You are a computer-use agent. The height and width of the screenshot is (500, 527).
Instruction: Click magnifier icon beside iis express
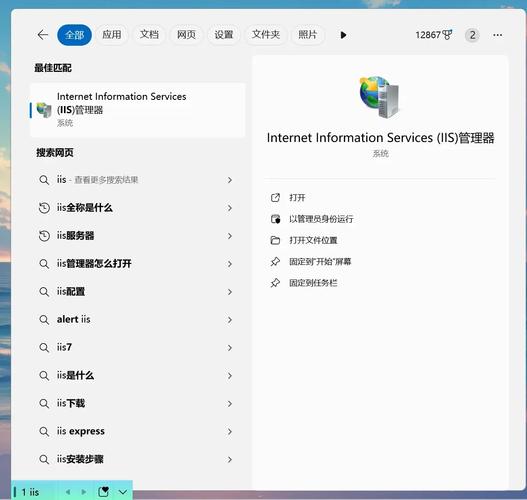point(44,431)
